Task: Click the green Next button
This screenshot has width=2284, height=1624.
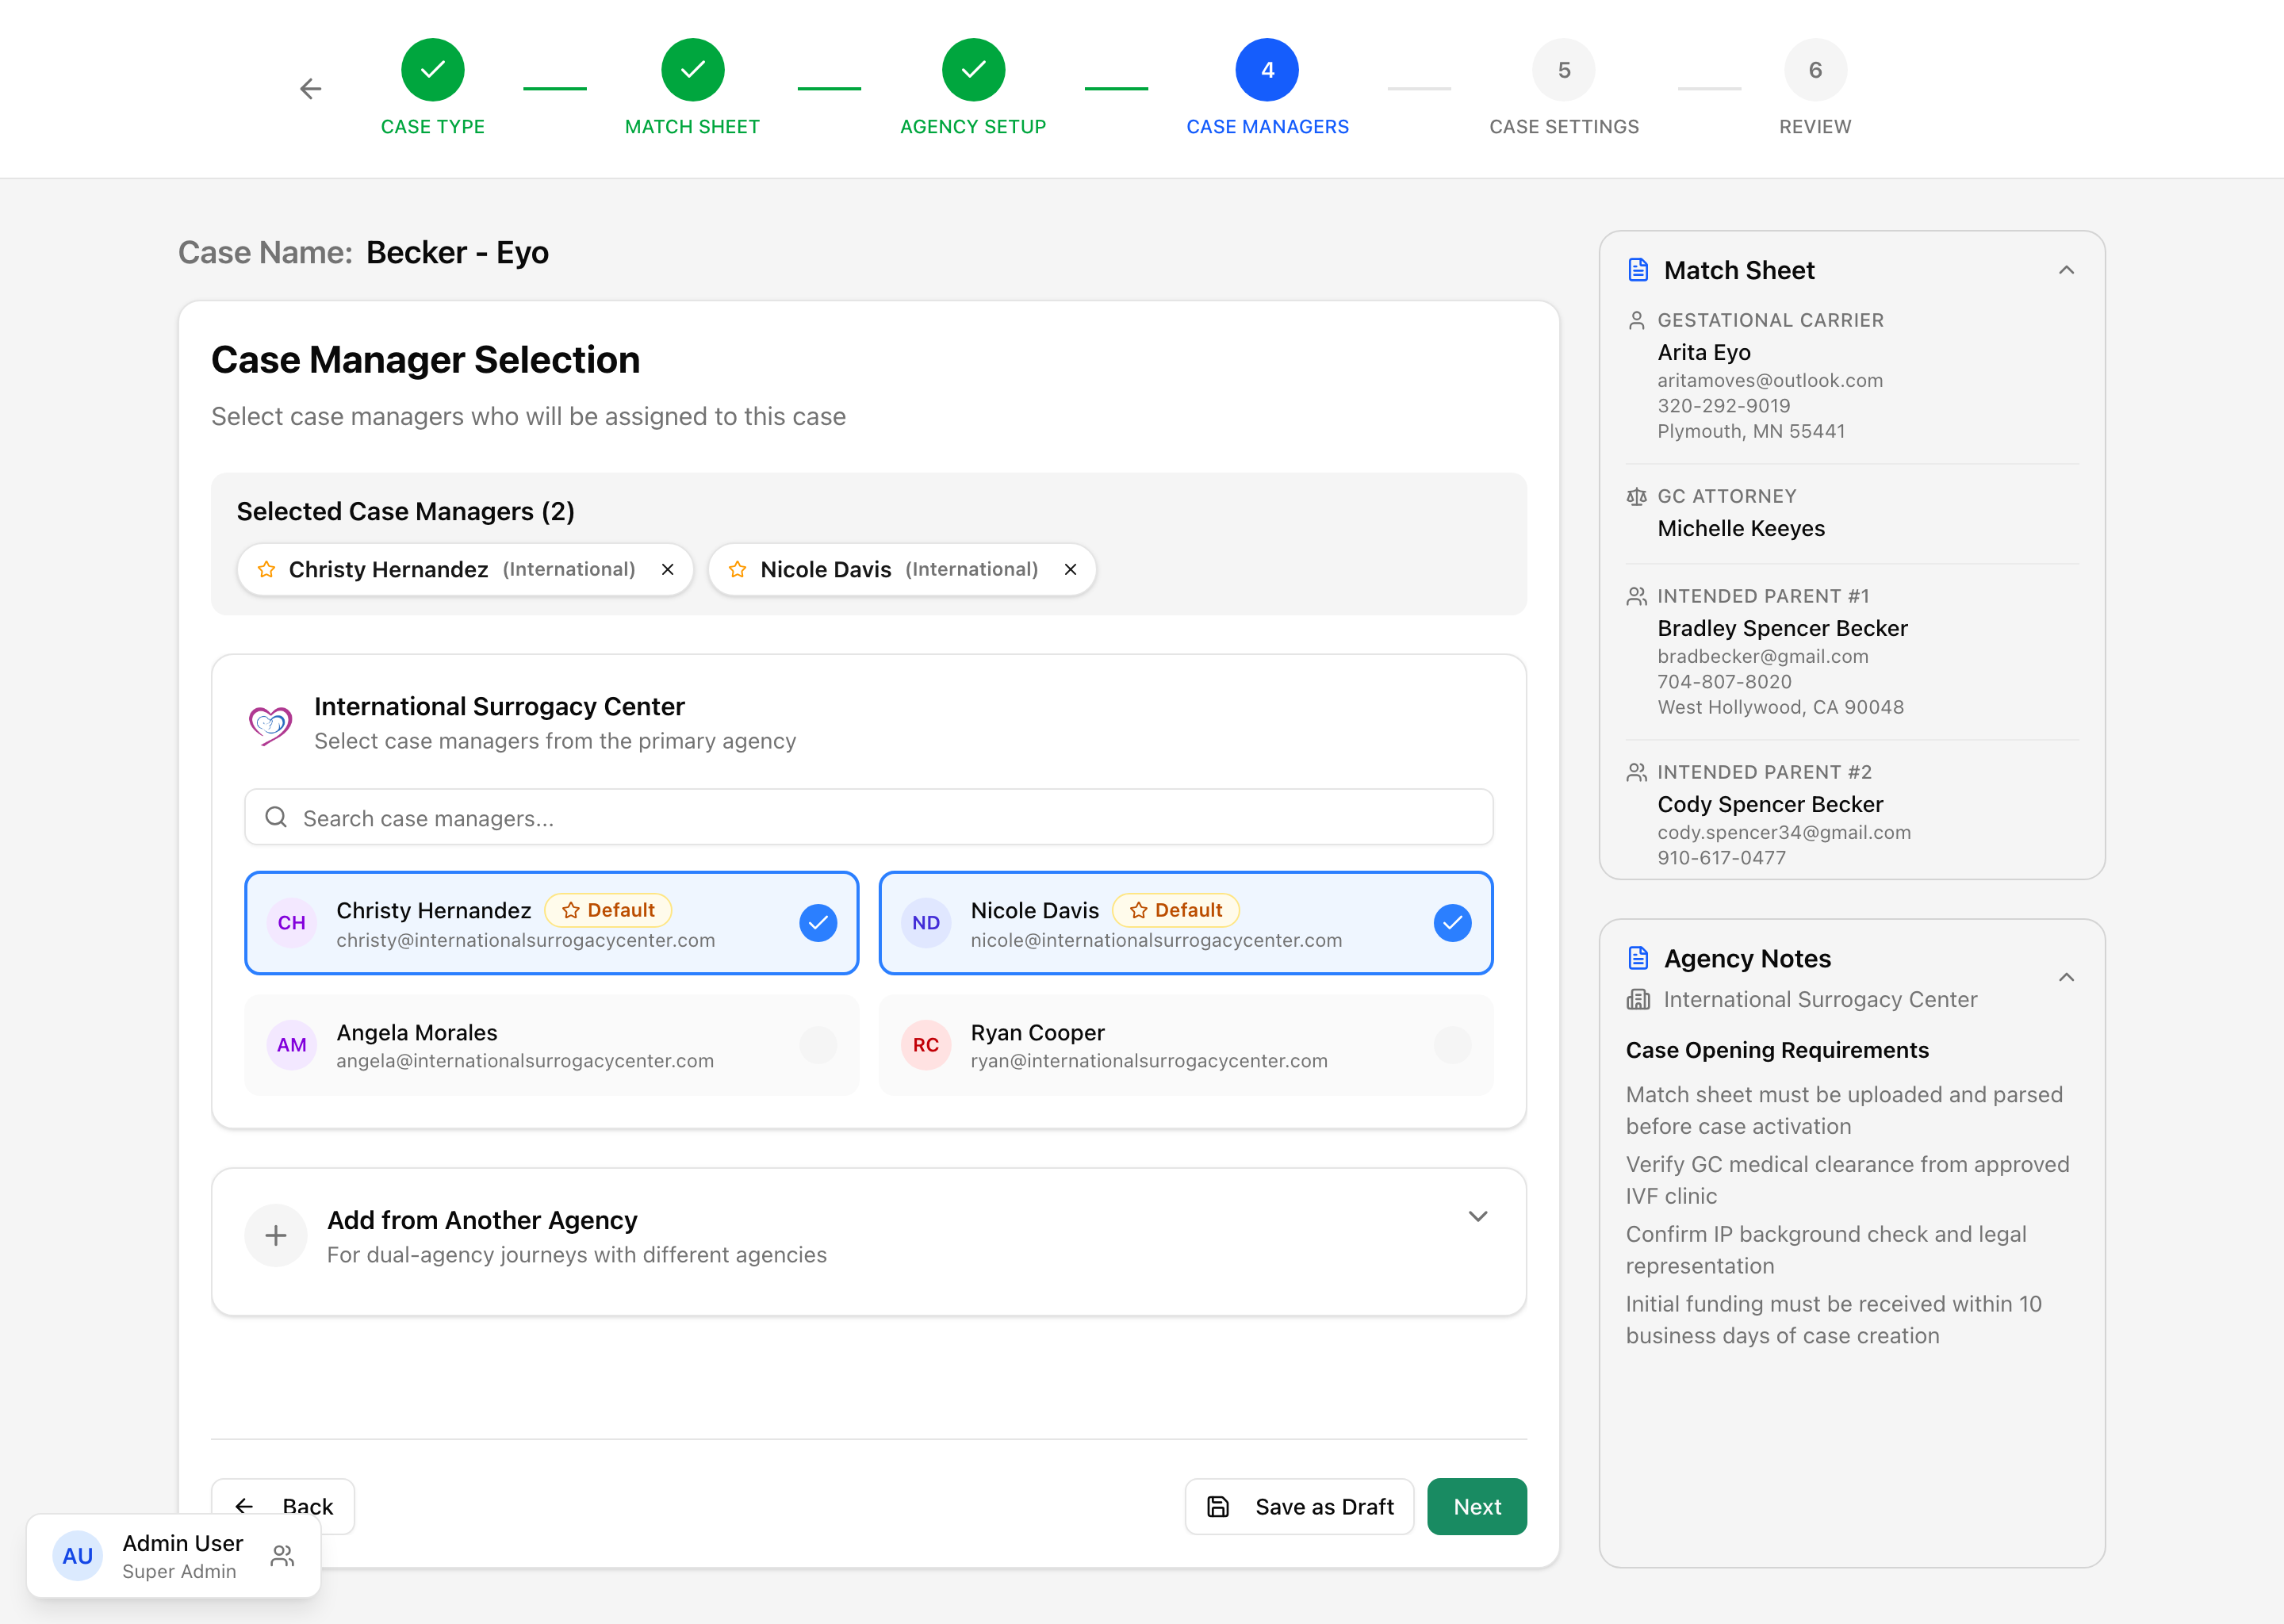Action: pyautogui.click(x=1477, y=1506)
